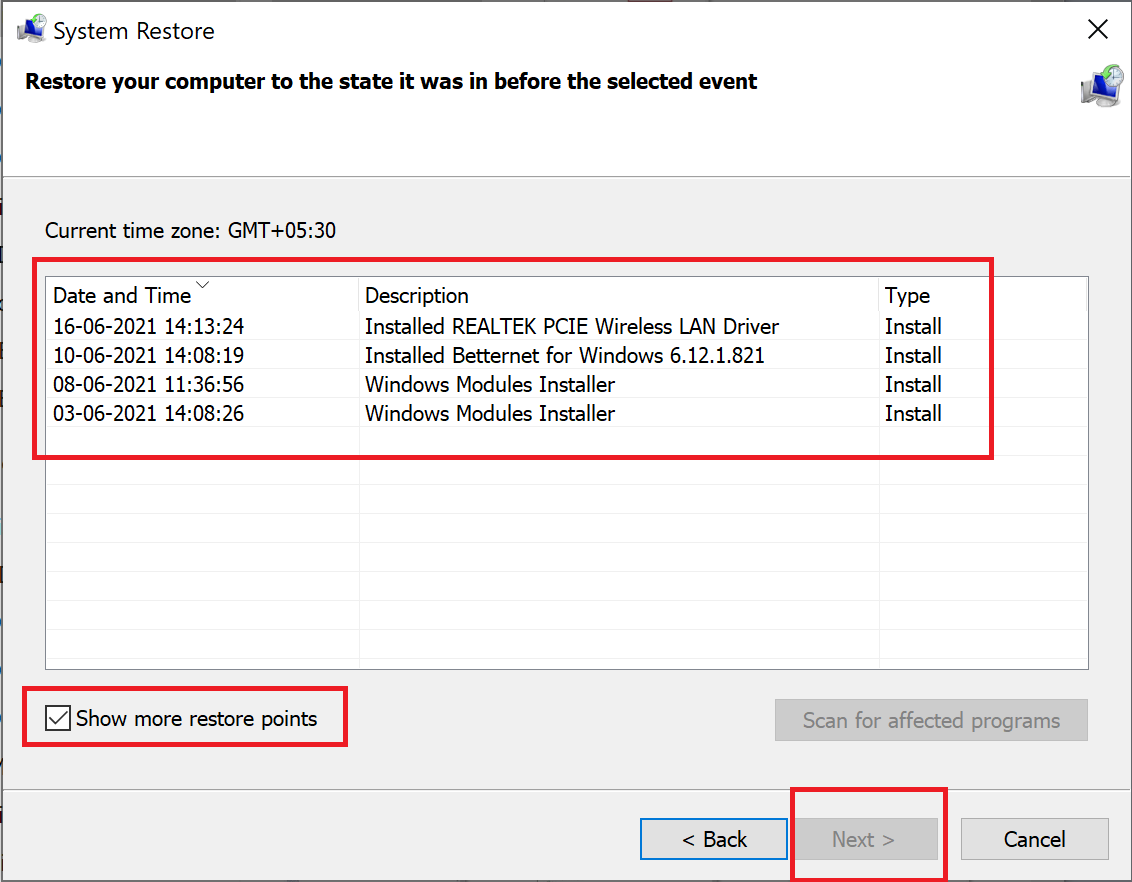Click the Scan for affected programs button
1132x882 pixels.
(x=930, y=720)
